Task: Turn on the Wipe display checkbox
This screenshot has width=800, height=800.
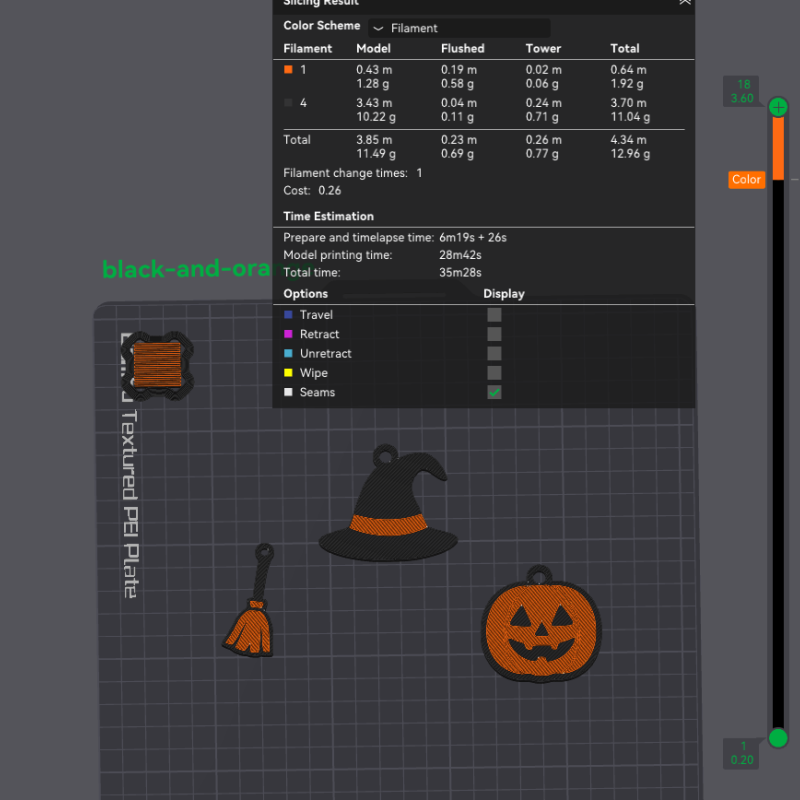Action: [494, 373]
